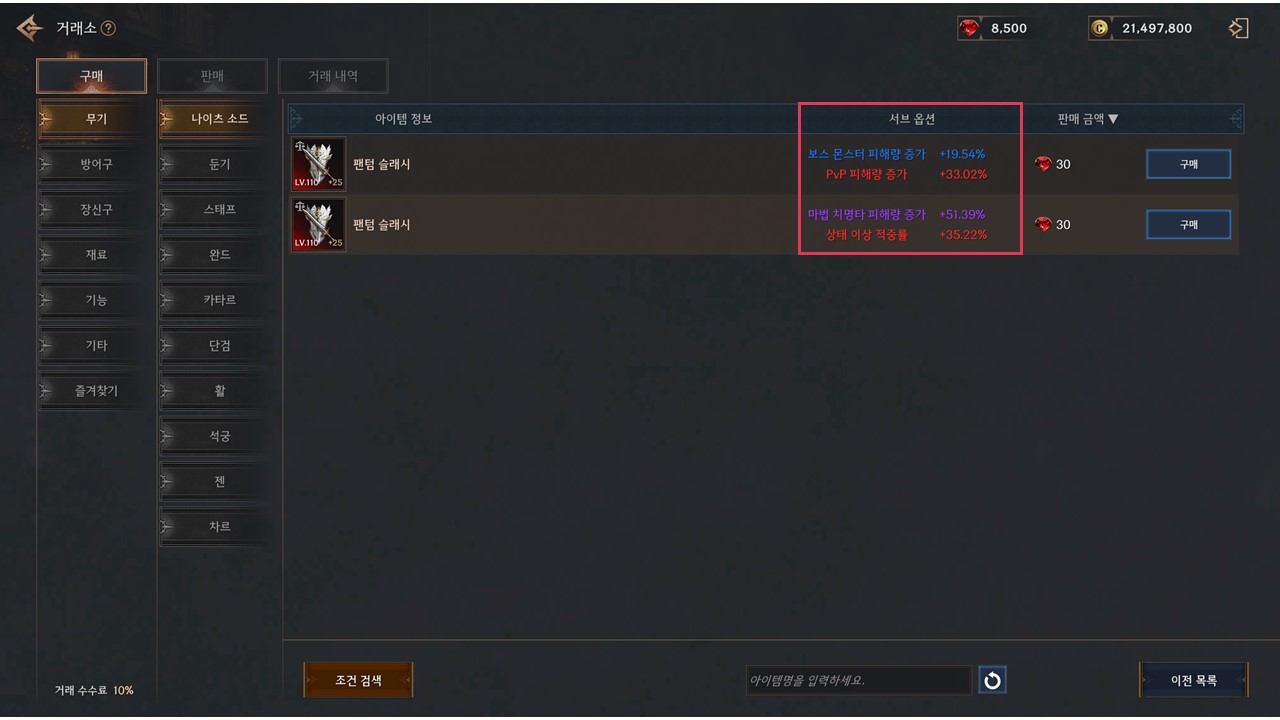Focus the item name search field
Screen dimensions: 1280x720
point(859,681)
